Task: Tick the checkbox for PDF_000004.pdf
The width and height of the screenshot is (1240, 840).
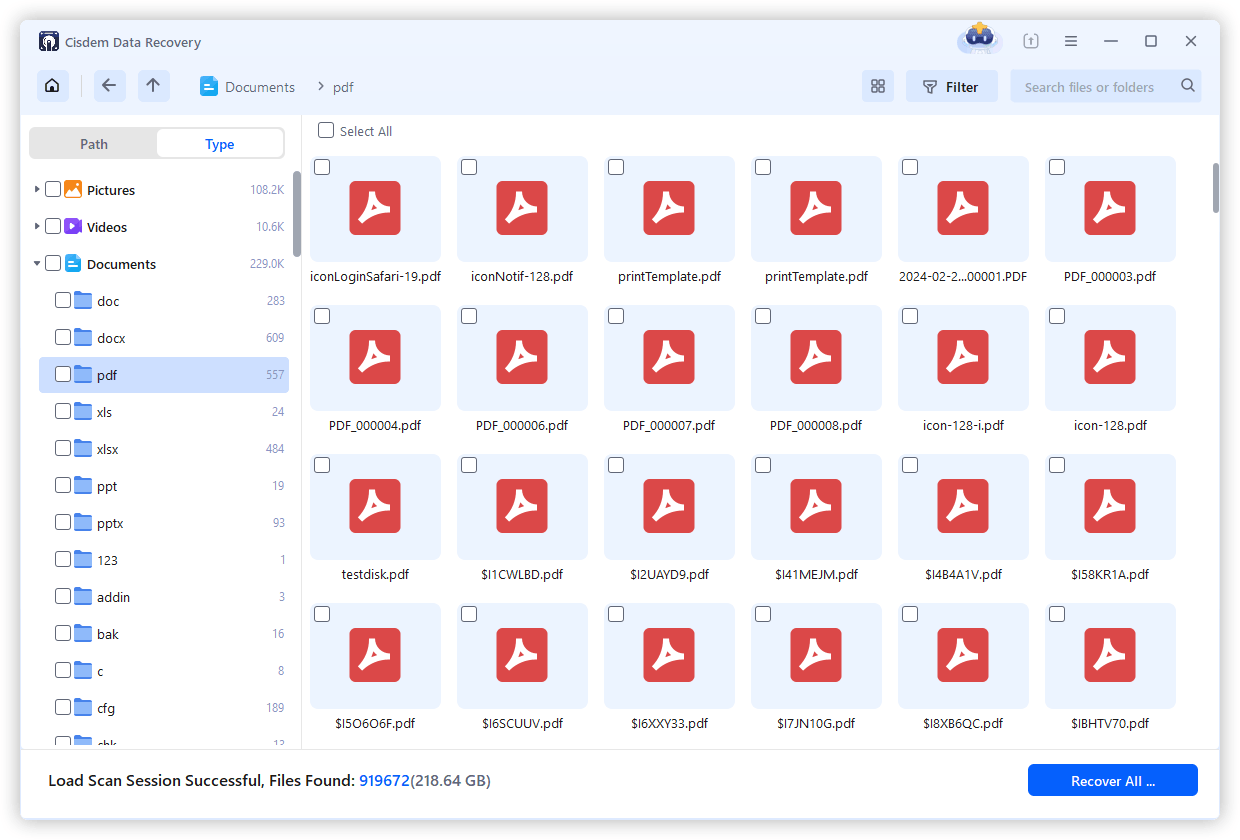Action: point(322,315)
